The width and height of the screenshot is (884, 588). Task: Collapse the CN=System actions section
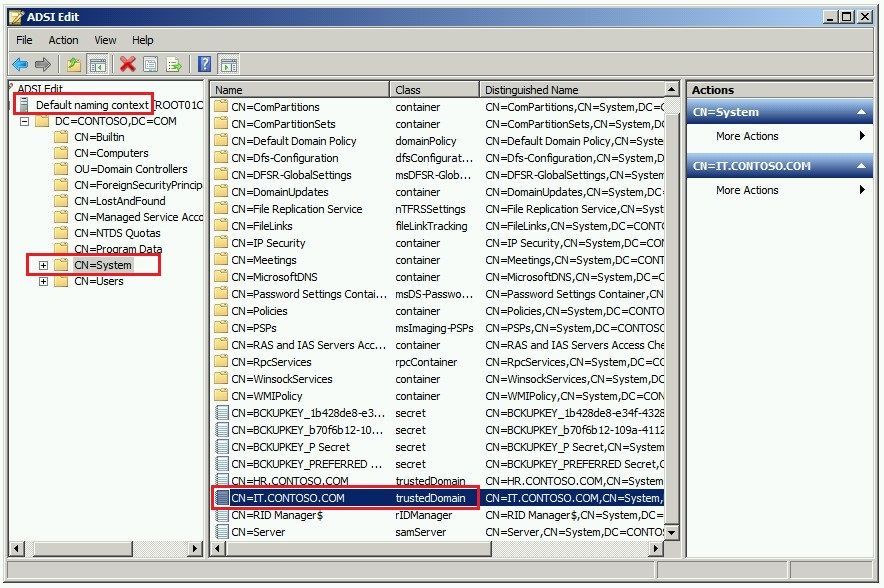pos(861,112)
